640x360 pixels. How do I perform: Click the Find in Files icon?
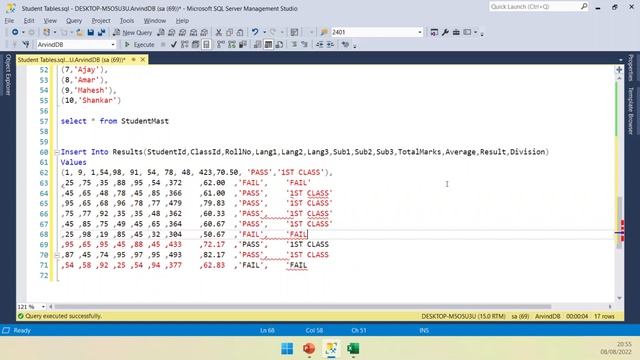coord(324,32)
